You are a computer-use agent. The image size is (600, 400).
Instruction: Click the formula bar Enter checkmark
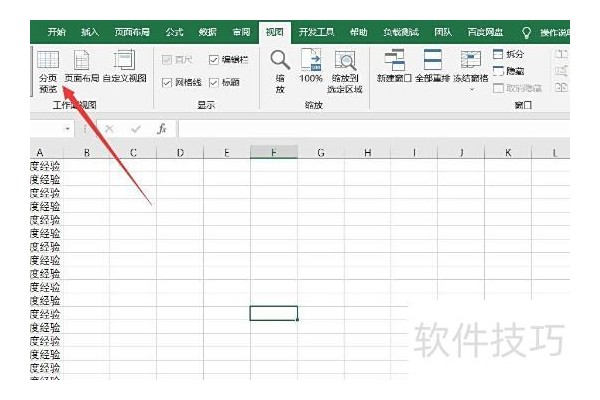click(x=135, y=129)
